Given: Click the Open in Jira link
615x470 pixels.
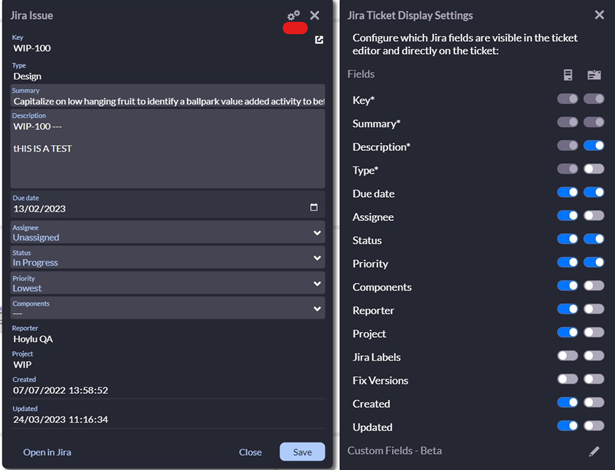Looking at the screenshot, I should (47, 452).
